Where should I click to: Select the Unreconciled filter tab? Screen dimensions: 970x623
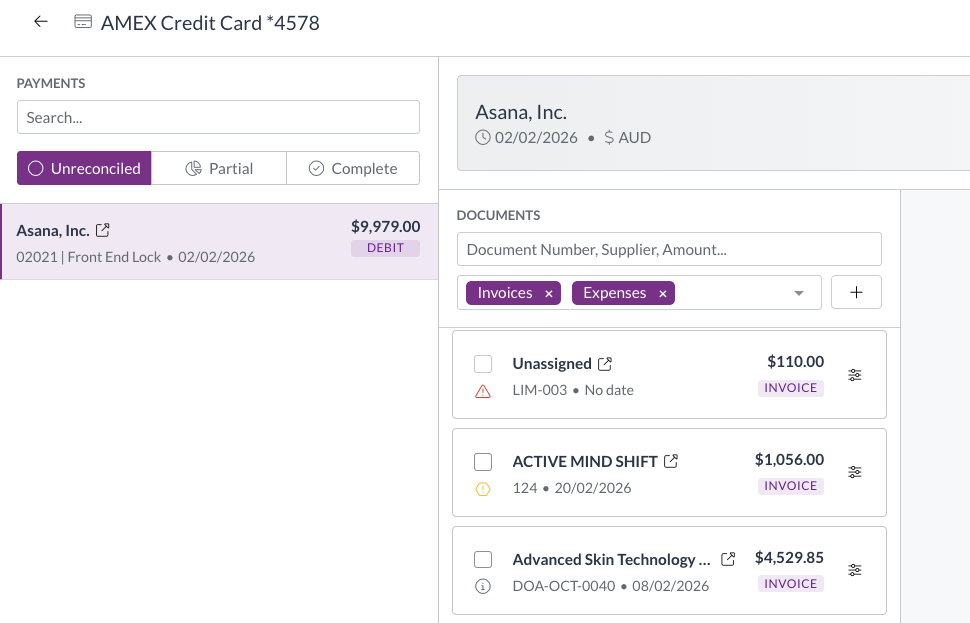coord(84,169)
